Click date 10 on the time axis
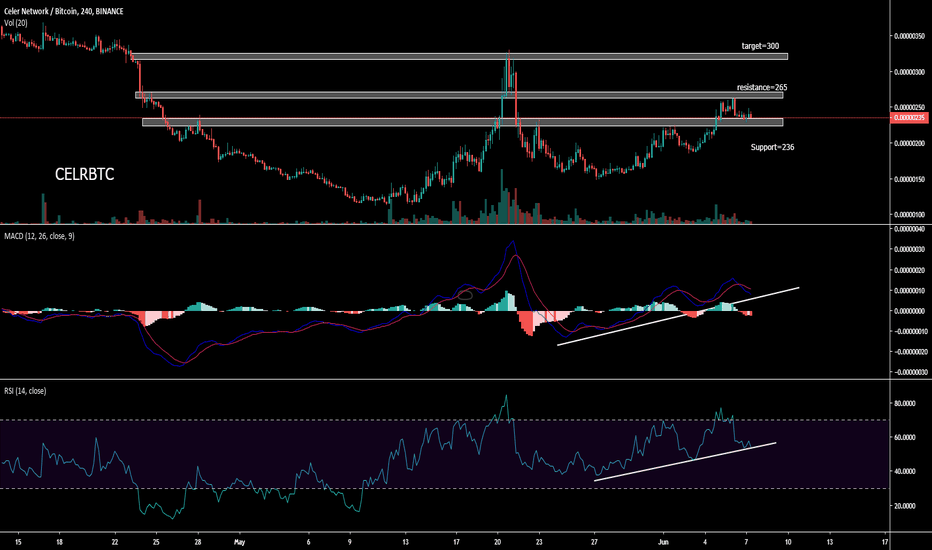 coord(788,542)
